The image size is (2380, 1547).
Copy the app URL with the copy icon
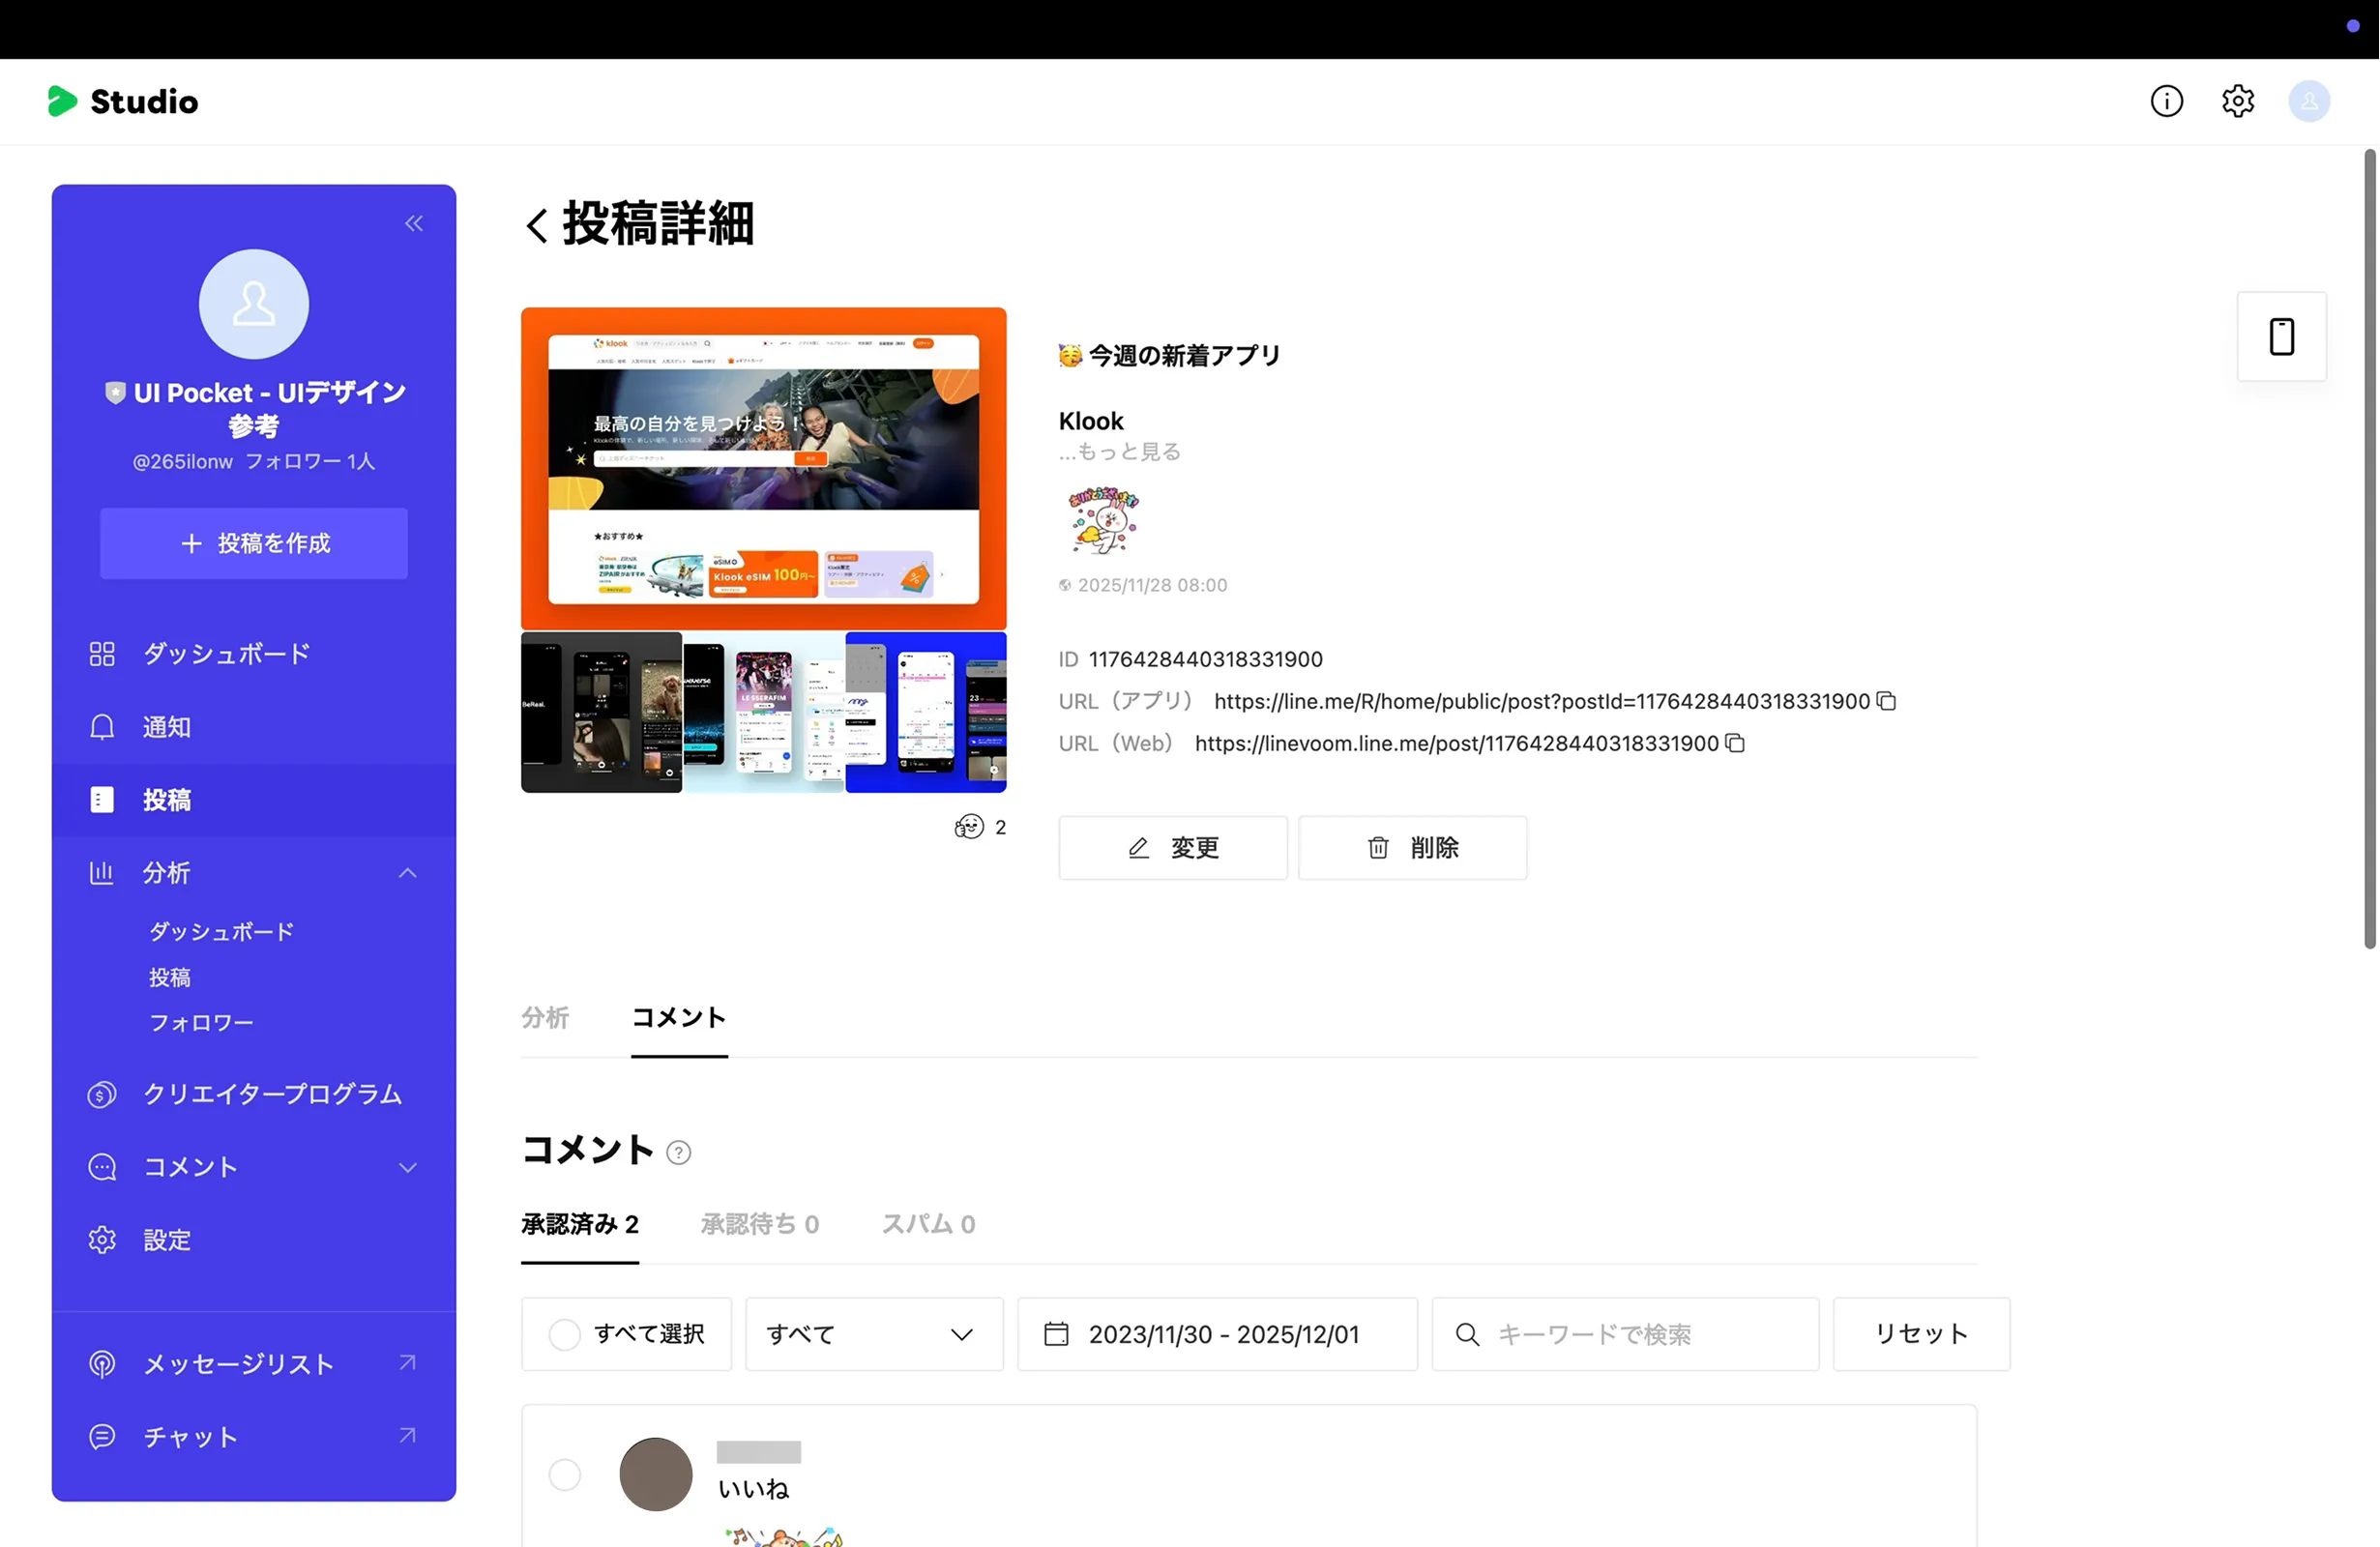pyautogui.click(x=1886, y=701)
